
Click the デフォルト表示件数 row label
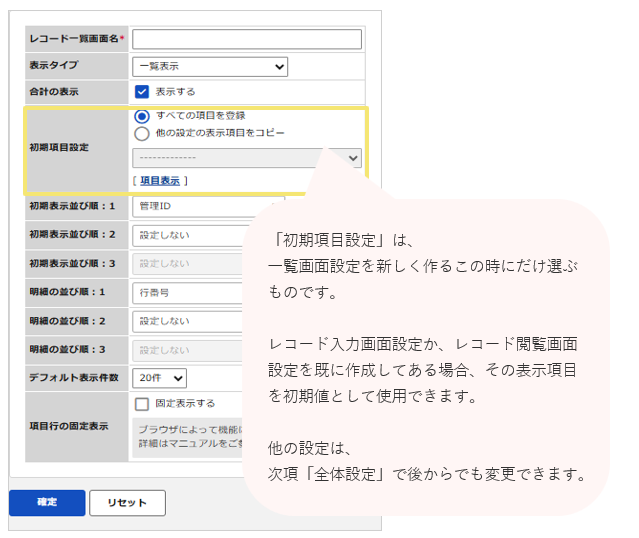click(74, 378)
